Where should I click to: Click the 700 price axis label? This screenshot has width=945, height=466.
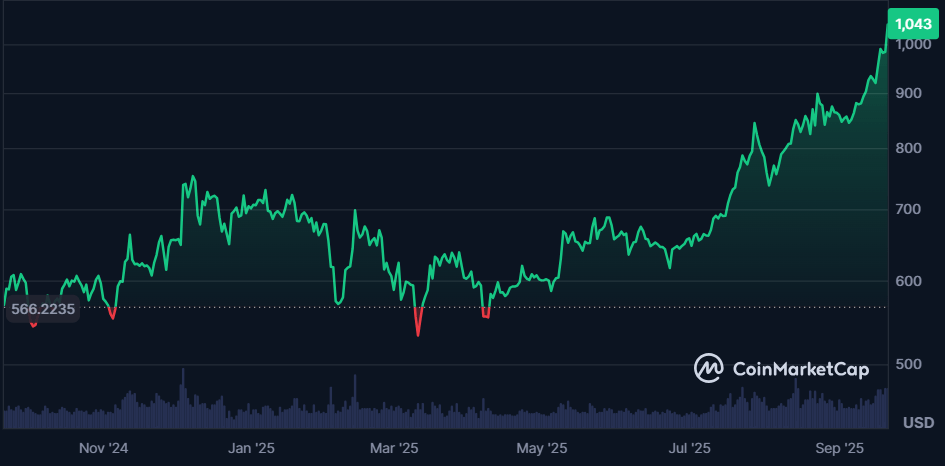[908, 209]
